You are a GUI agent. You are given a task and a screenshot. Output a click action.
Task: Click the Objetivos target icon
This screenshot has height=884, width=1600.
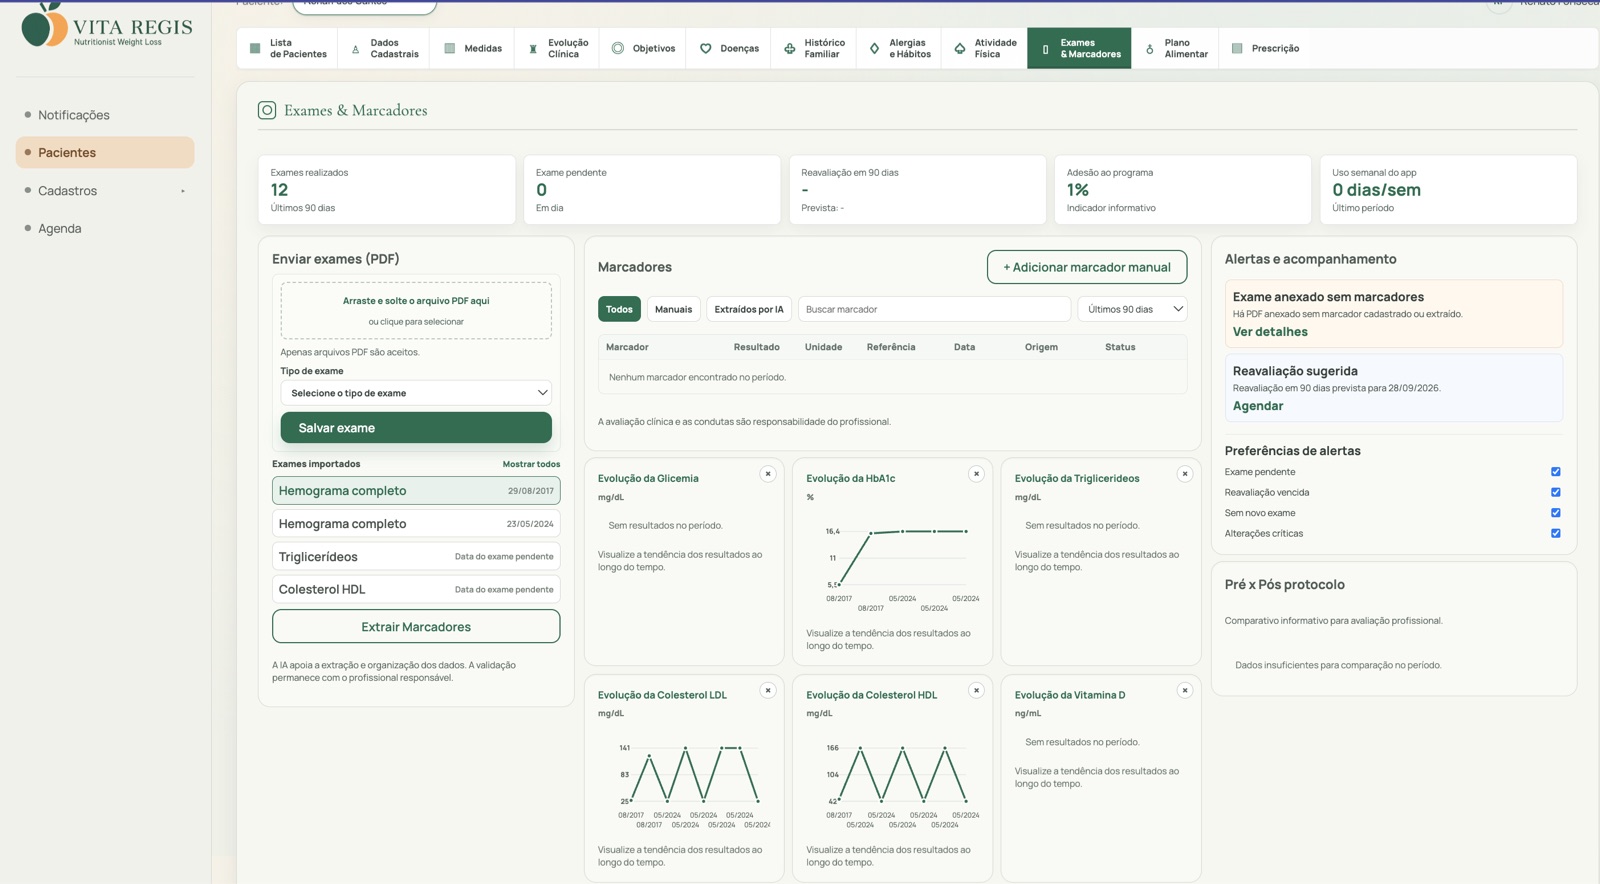point(618,48)
